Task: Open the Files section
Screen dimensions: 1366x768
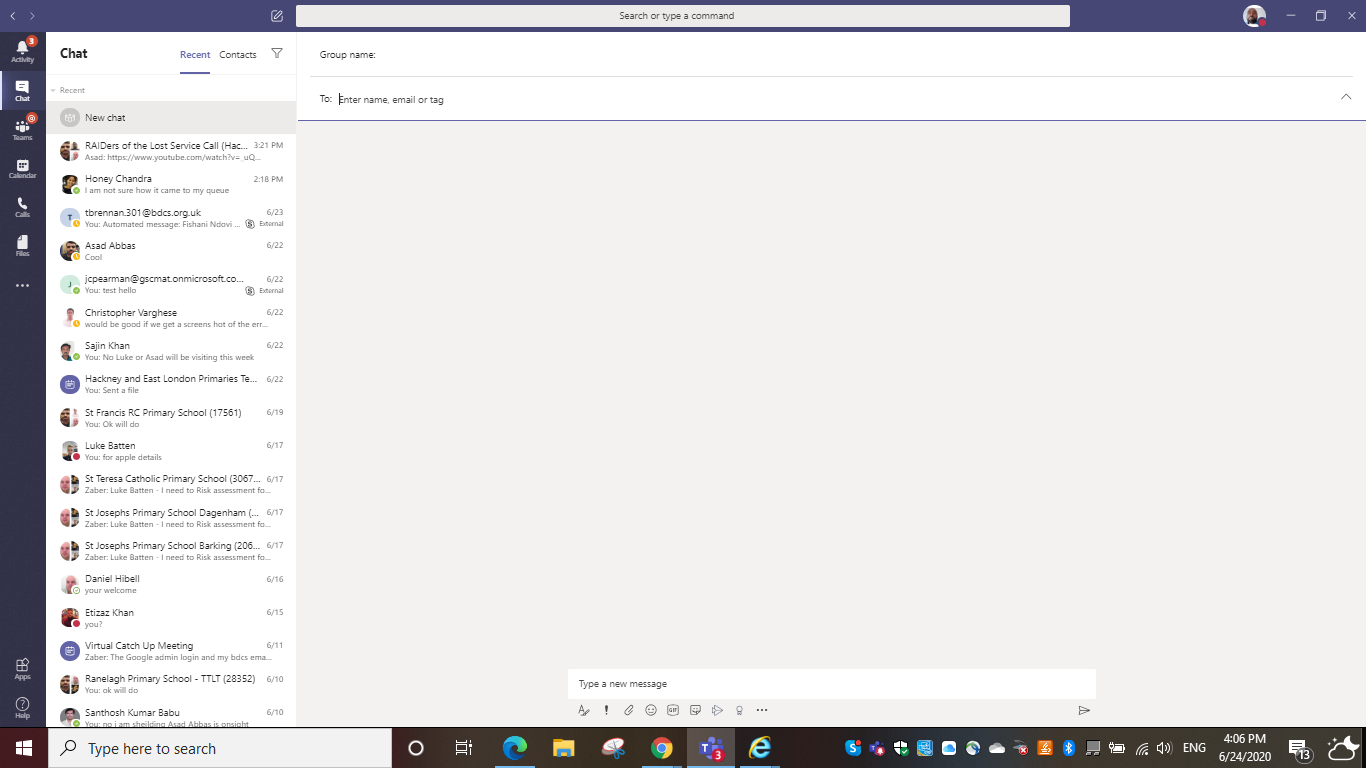Action: (x=21, y=245)
